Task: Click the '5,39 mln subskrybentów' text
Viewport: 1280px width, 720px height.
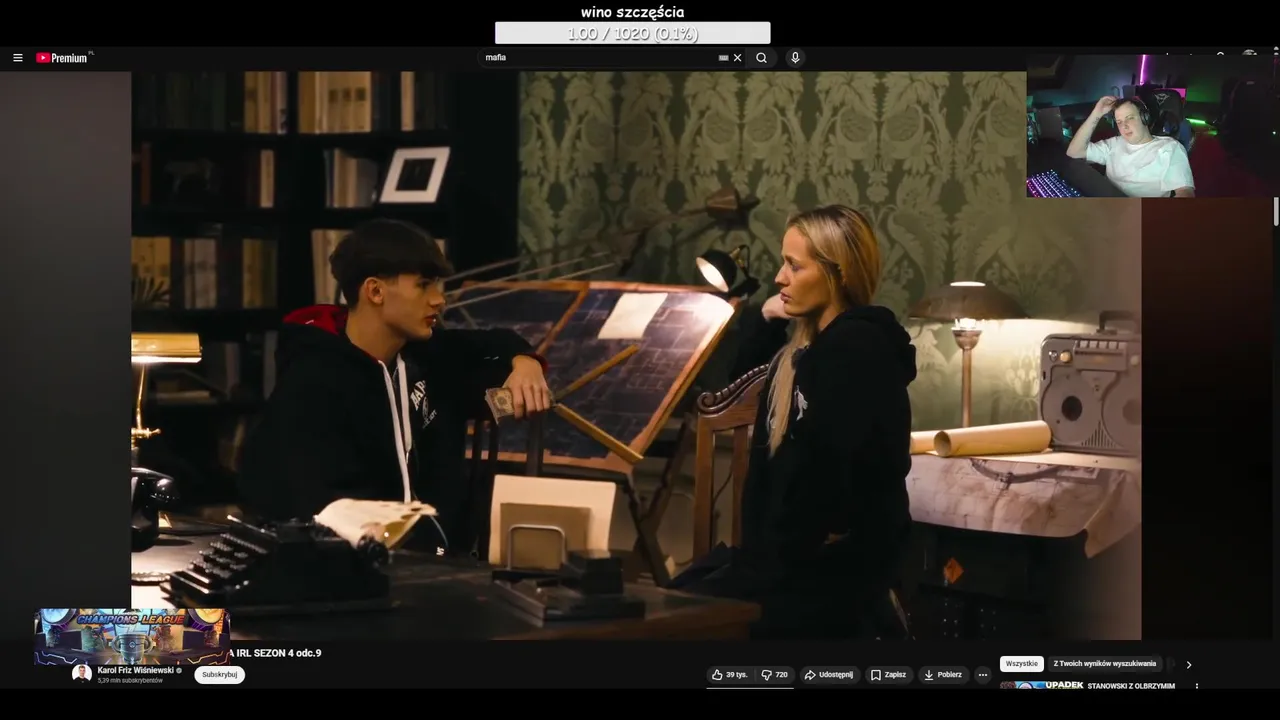Action: 130,680
